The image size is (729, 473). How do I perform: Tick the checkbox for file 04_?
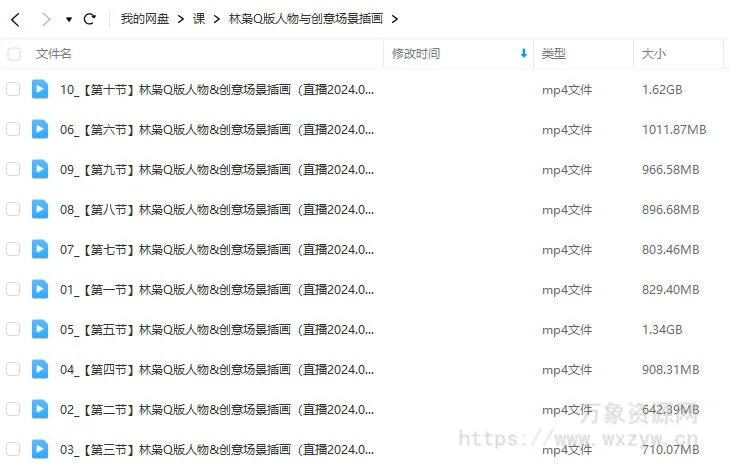(13, 369)
